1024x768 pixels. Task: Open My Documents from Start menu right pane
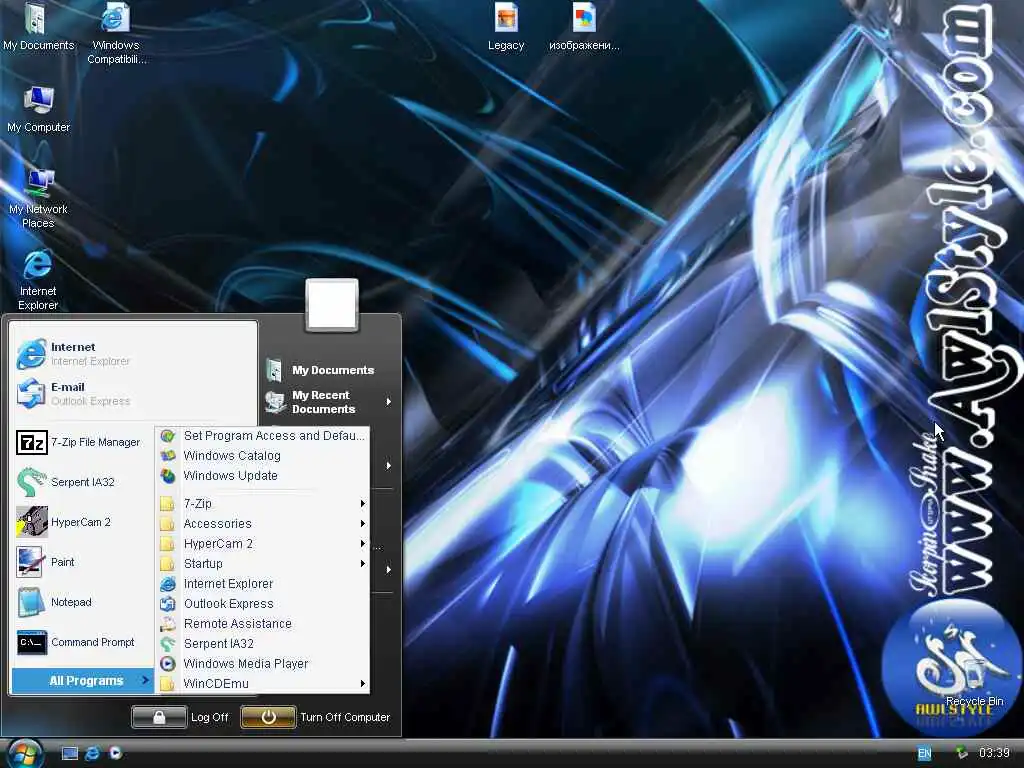[x=320, y=370]
